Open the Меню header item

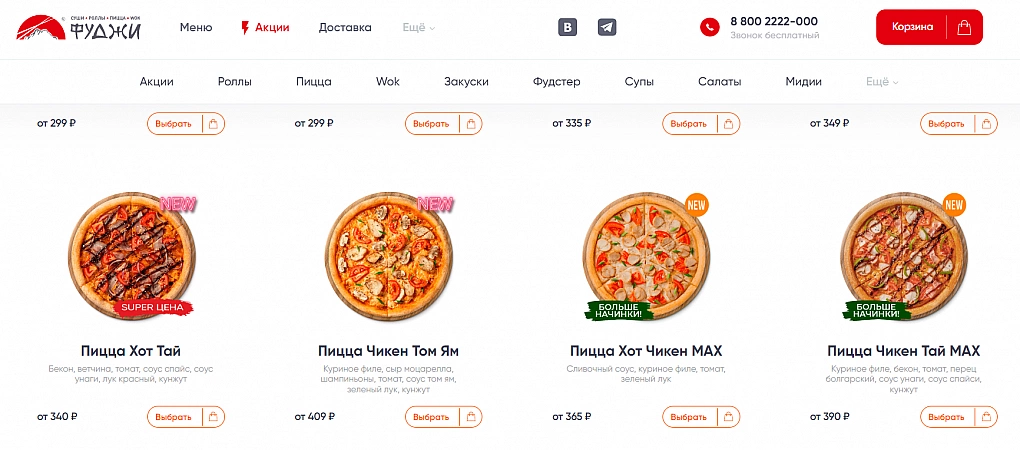[196, 27]
